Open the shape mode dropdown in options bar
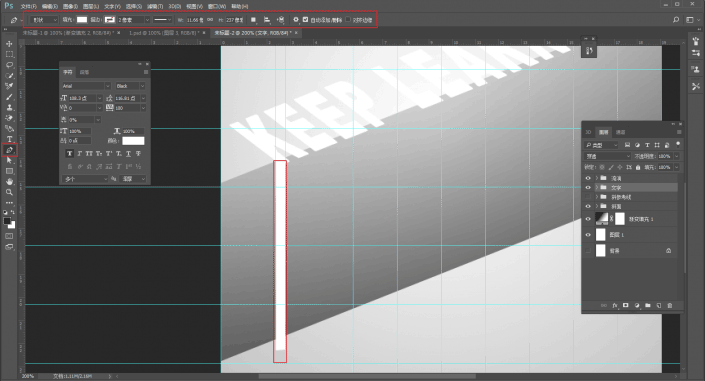 coord(45,20)
